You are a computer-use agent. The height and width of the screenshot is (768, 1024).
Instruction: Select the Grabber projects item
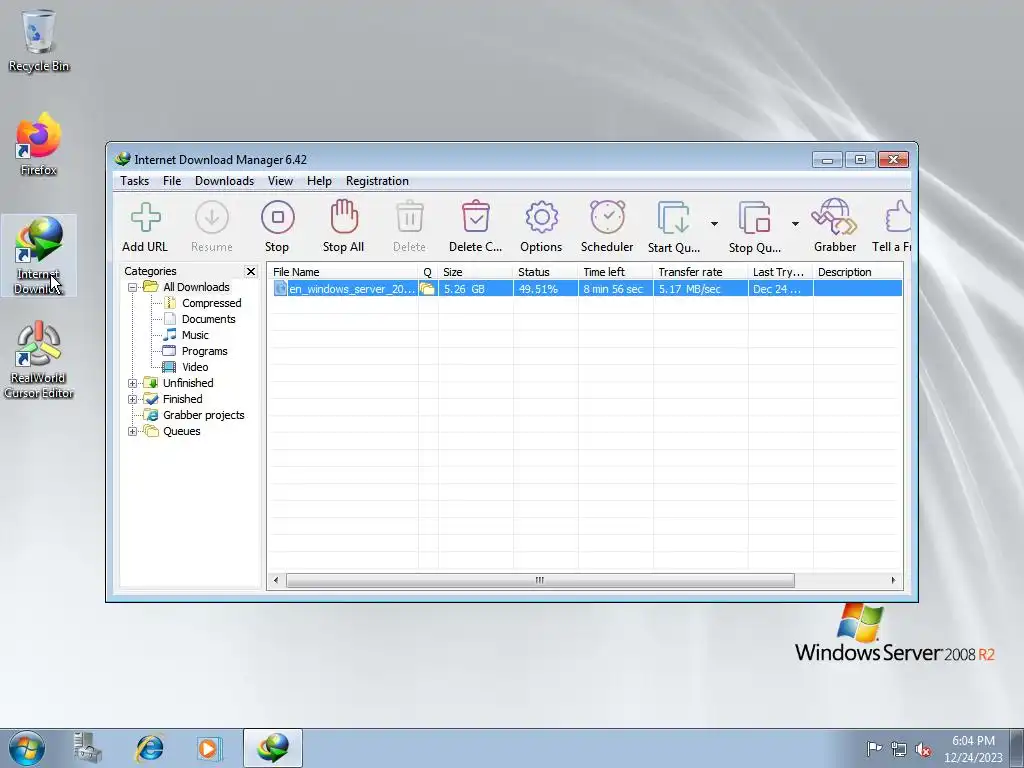[x=204, y=415]
